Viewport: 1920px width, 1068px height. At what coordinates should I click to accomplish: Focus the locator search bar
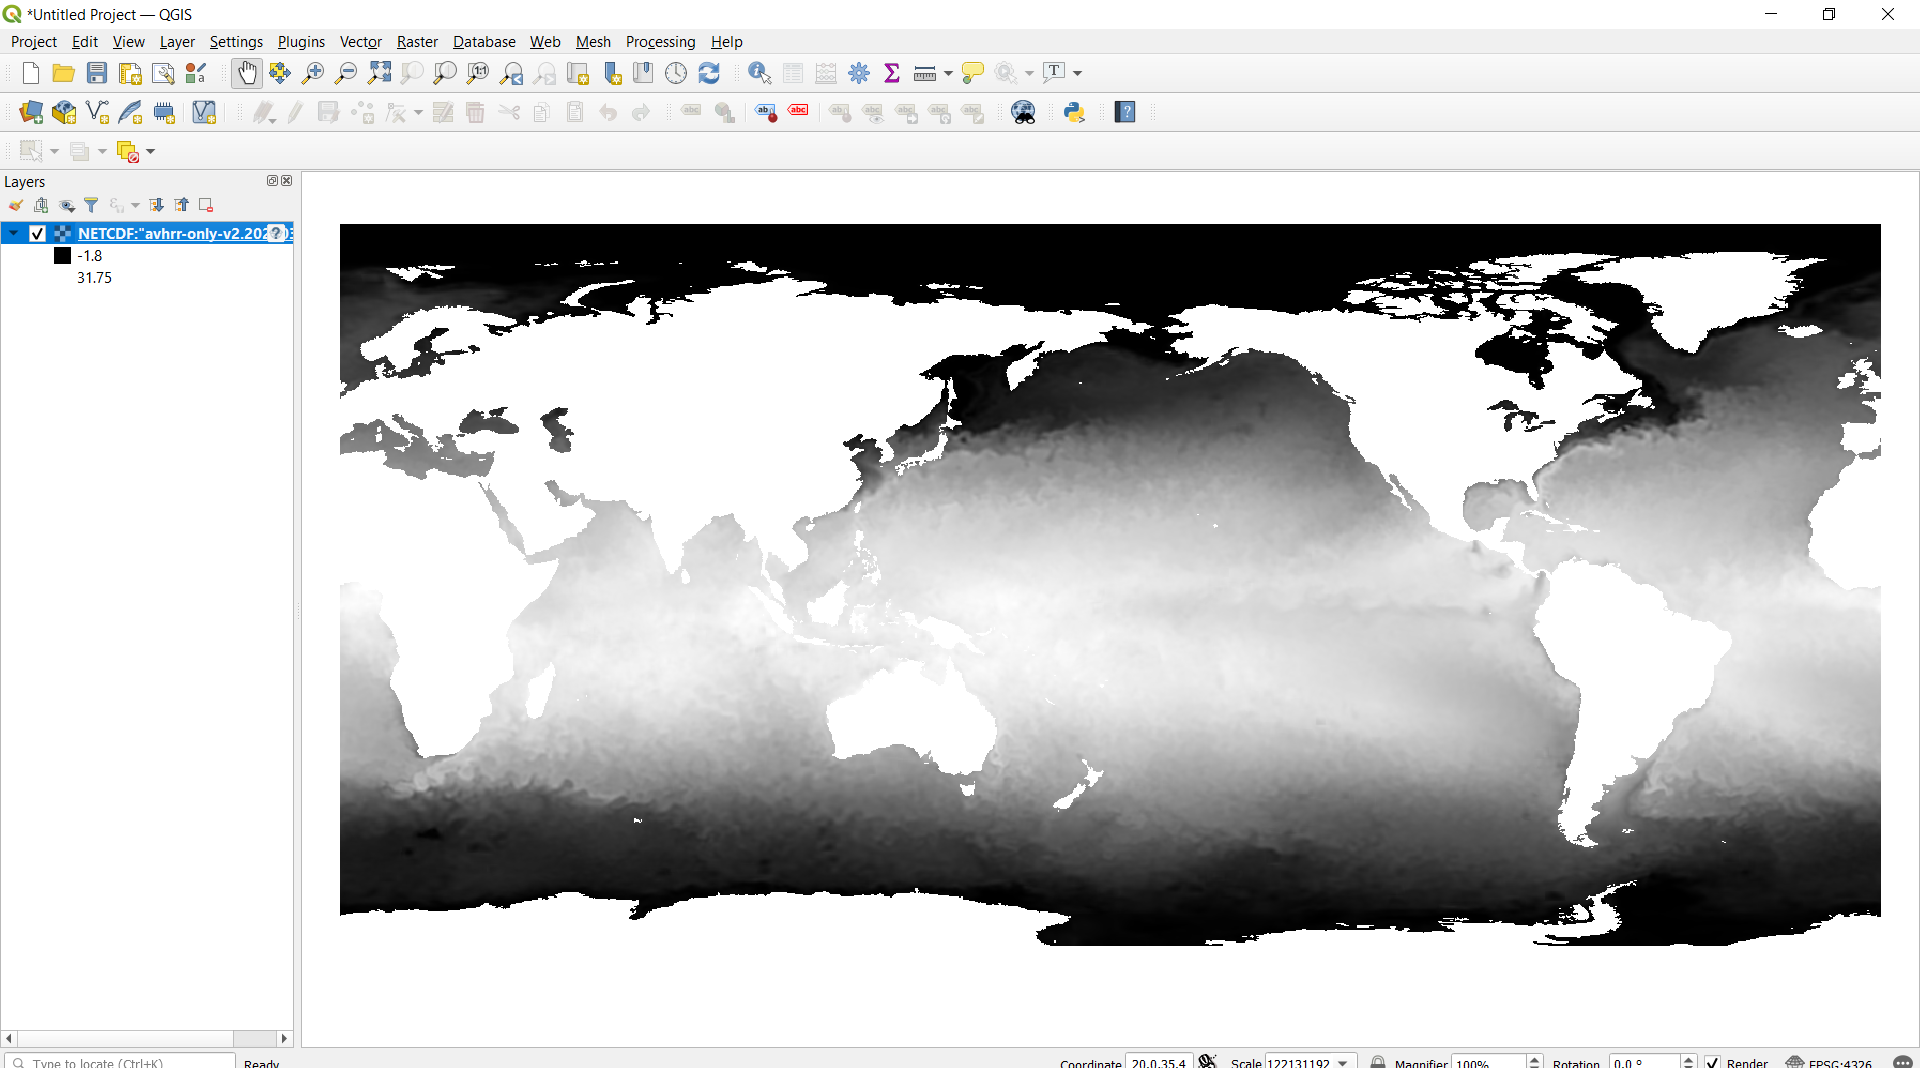pos(120,1062)
